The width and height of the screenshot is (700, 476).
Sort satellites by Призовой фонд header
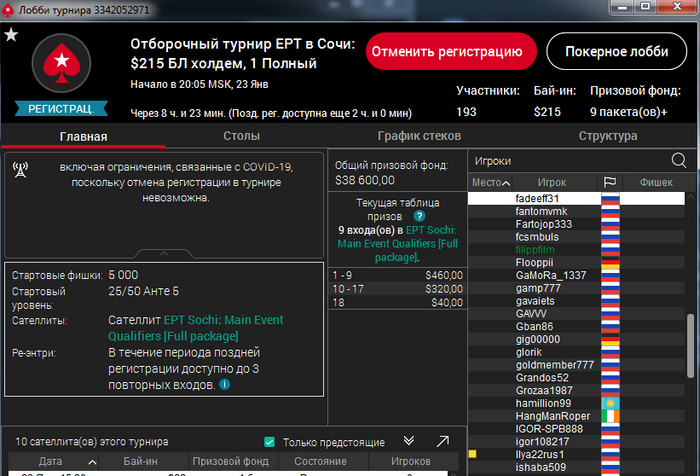click(233, 461)
